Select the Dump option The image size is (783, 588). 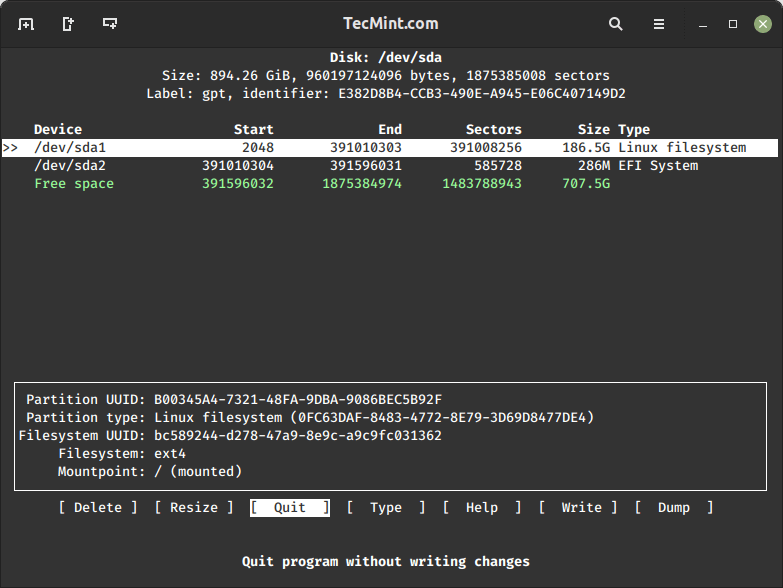click(674, 508)
